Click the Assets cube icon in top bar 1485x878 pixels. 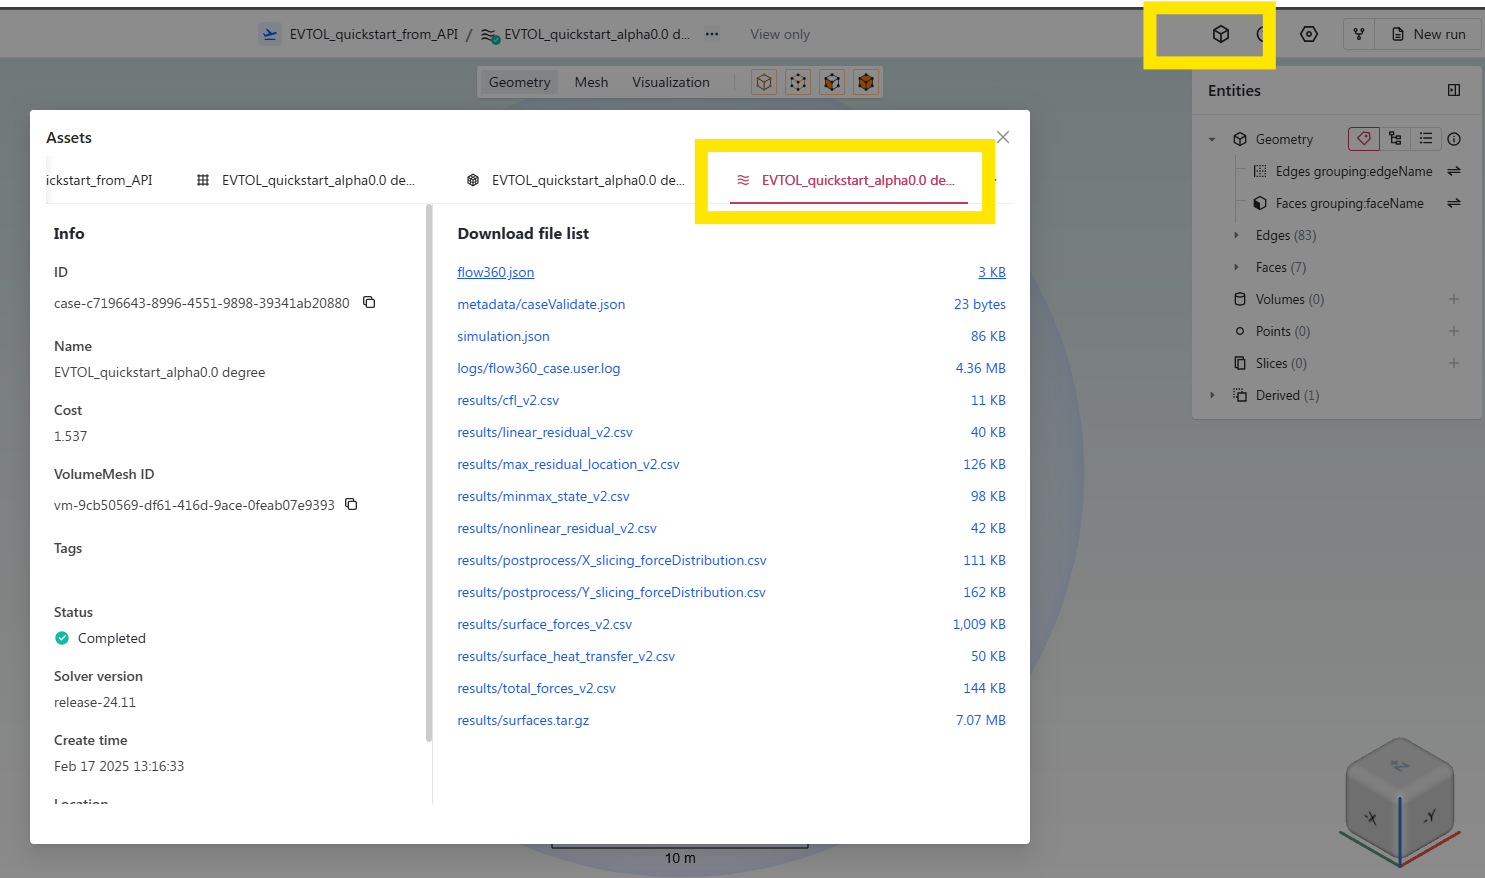(x=1220, y=34)
